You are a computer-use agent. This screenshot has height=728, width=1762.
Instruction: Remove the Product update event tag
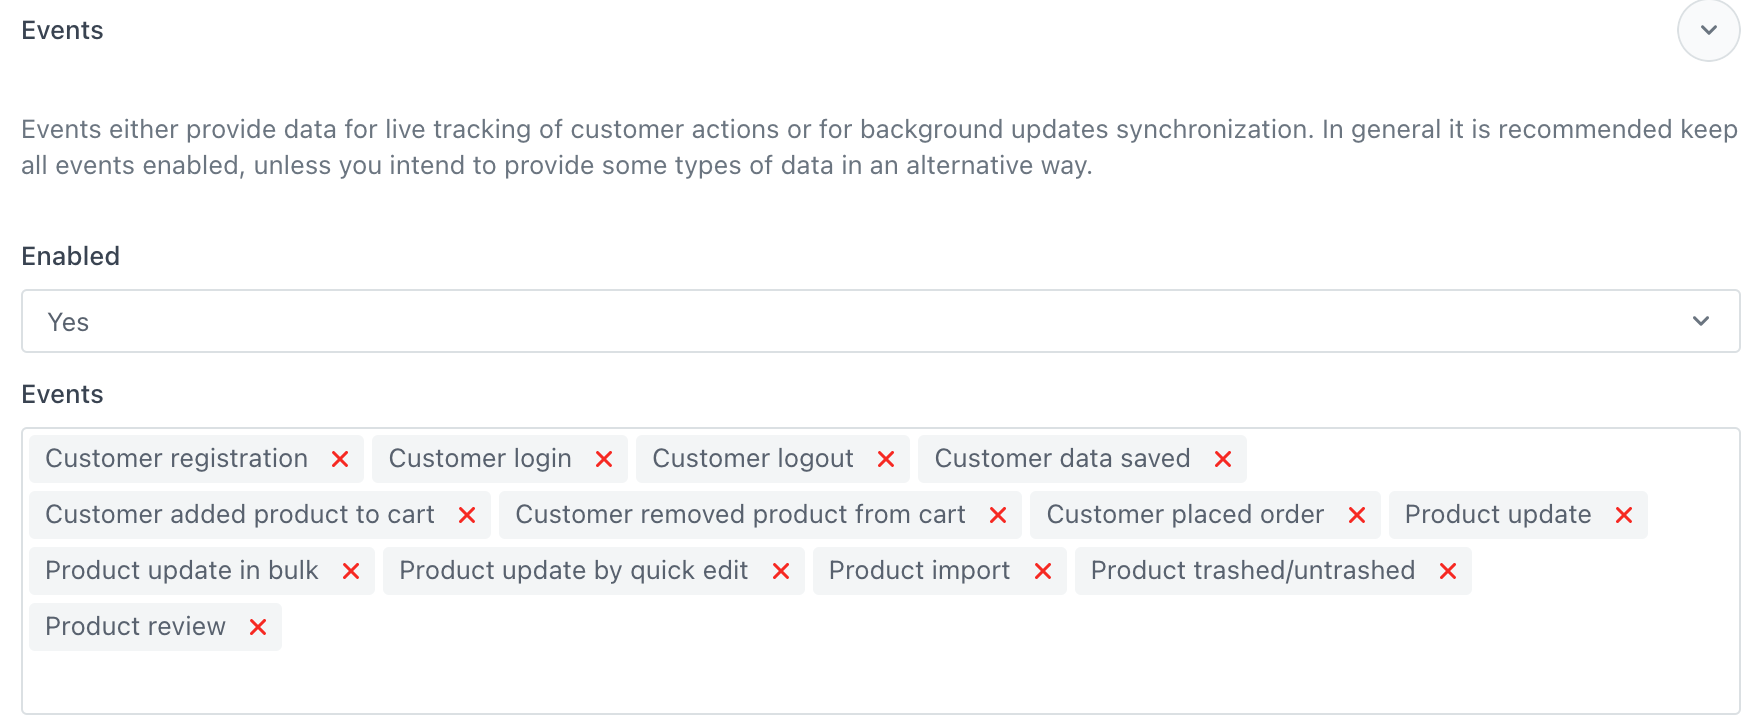click(1624, 515)
